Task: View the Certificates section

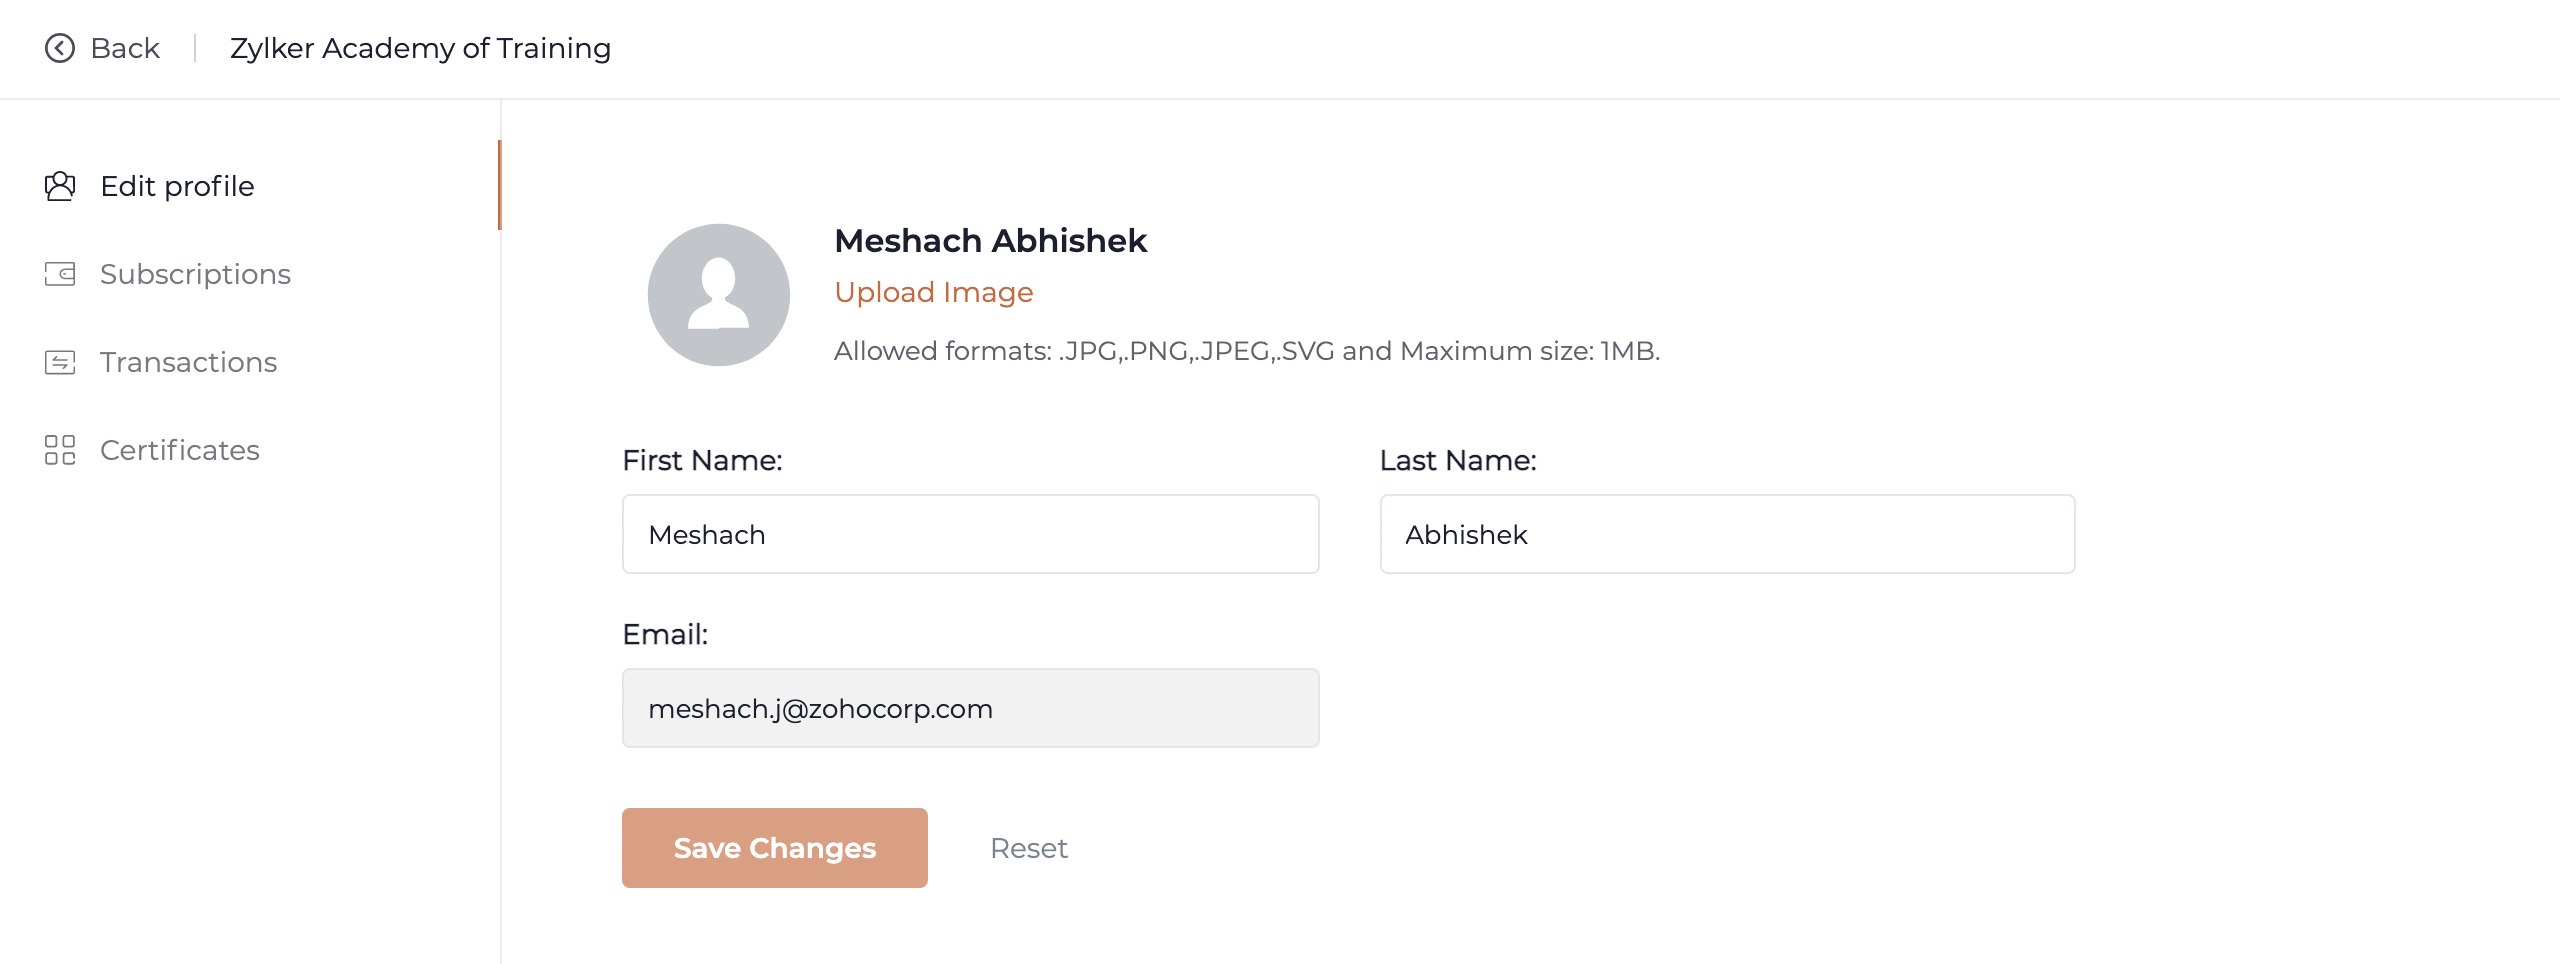Action: [180, 450]
